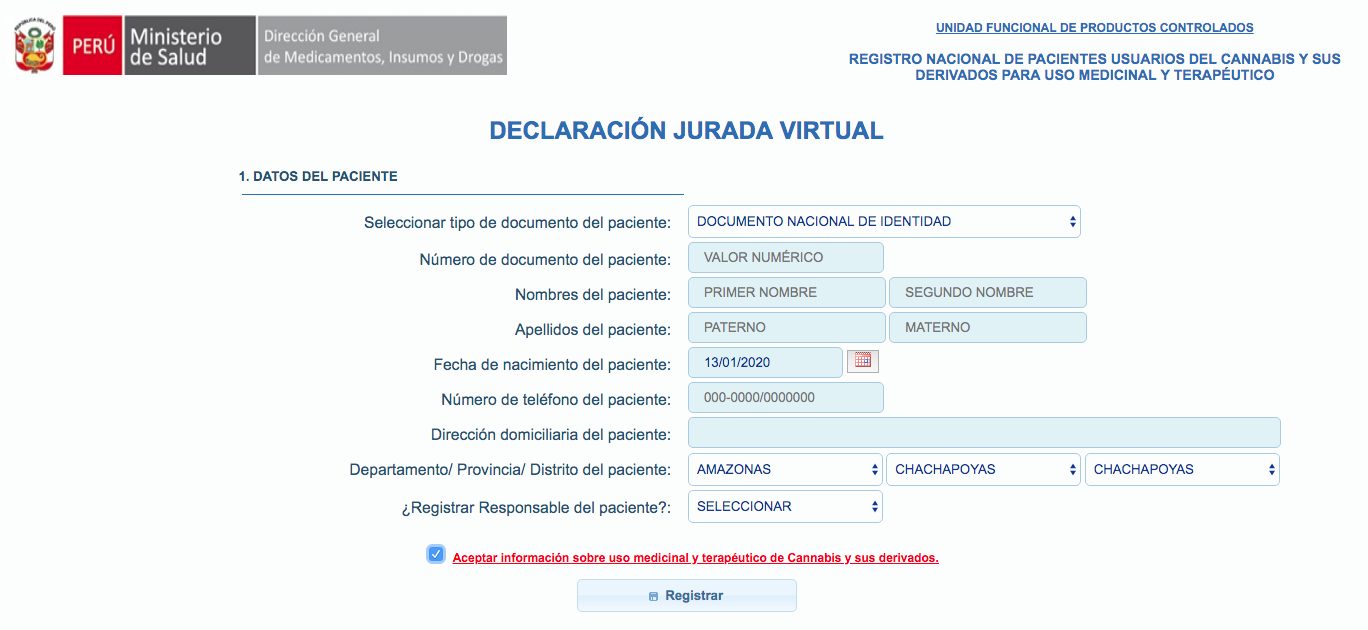This screenshot has width=1368, height=630.
Task: Focus the SEGUNDO NOMBRE field
Action: click(x=988, y=292)
